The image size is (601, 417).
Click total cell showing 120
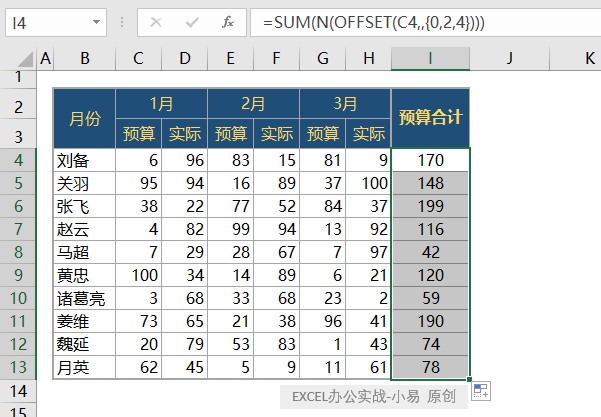pos(430,275)
